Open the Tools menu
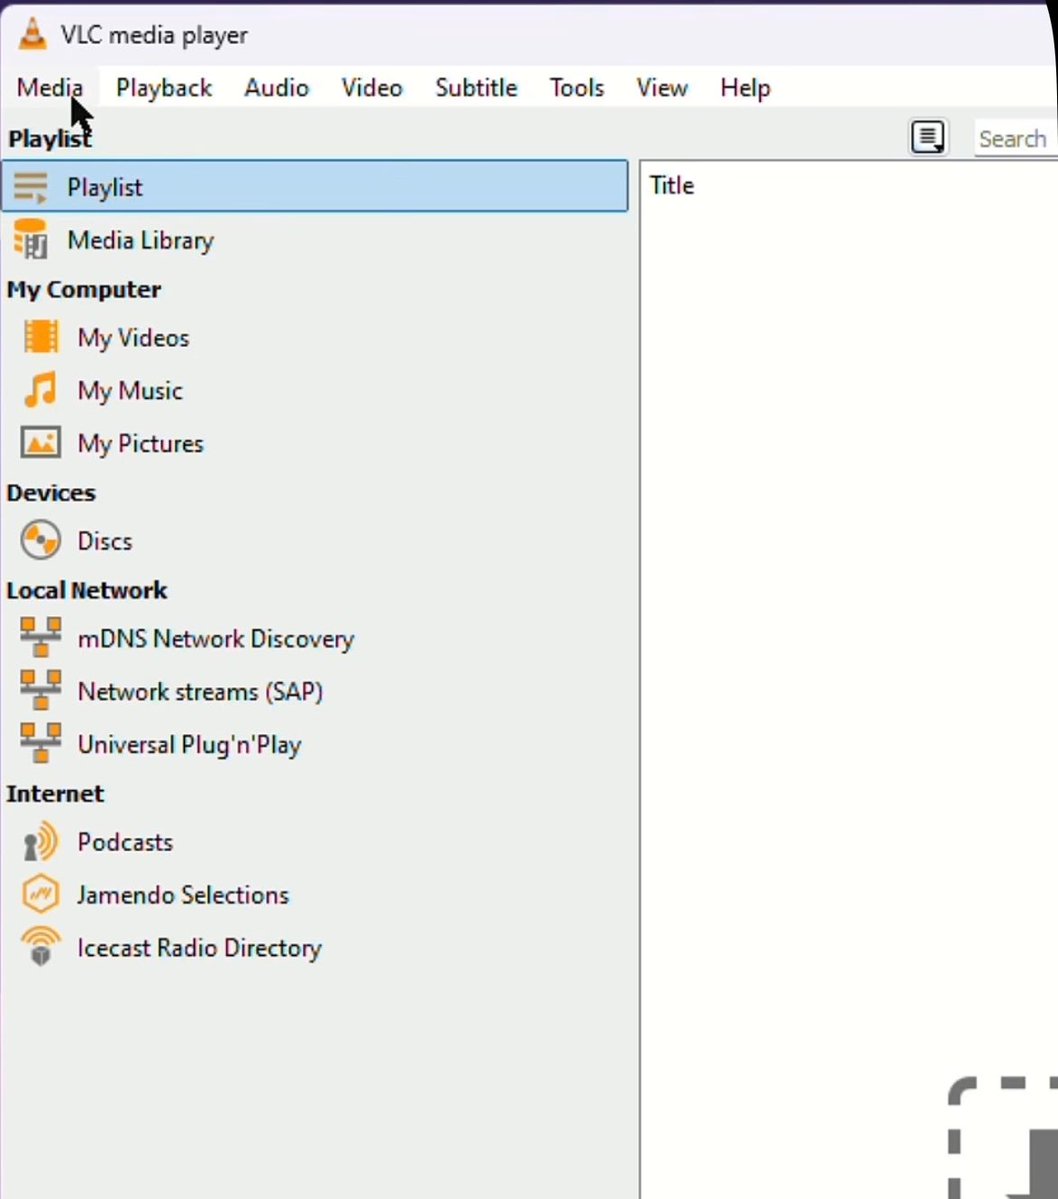Image resolution: width=1058 pixels, height=1199 pixels. click(x=576, y=88)
